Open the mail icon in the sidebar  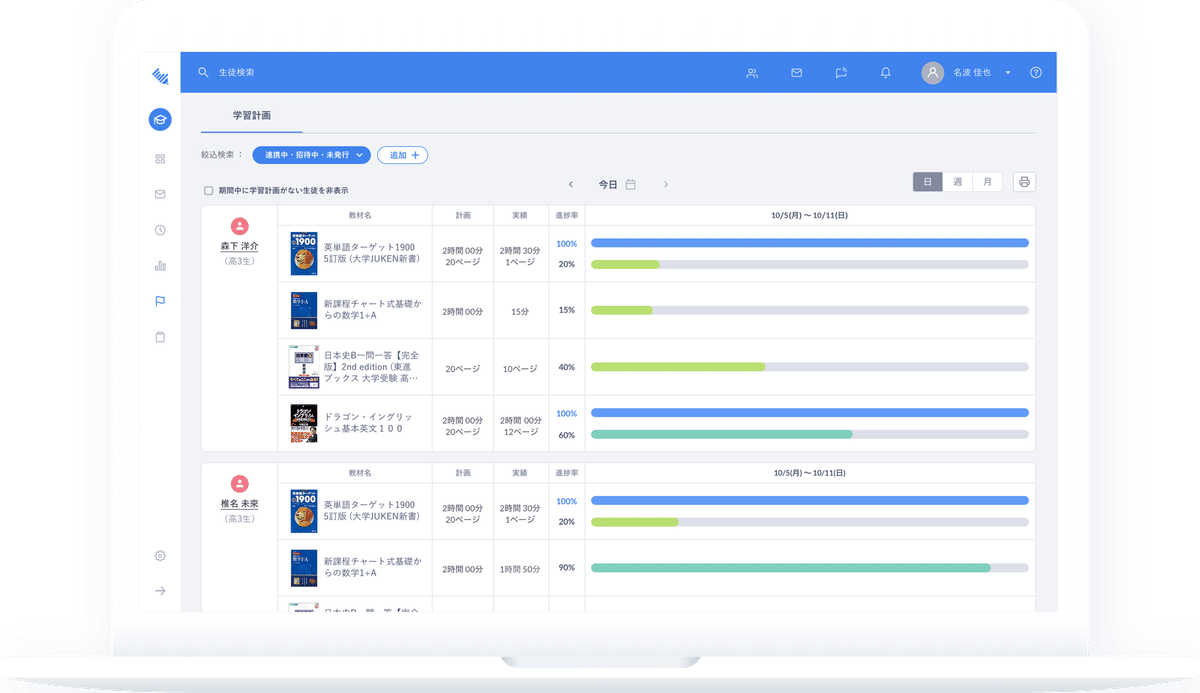pyautogui.click(x=160, y=194)
